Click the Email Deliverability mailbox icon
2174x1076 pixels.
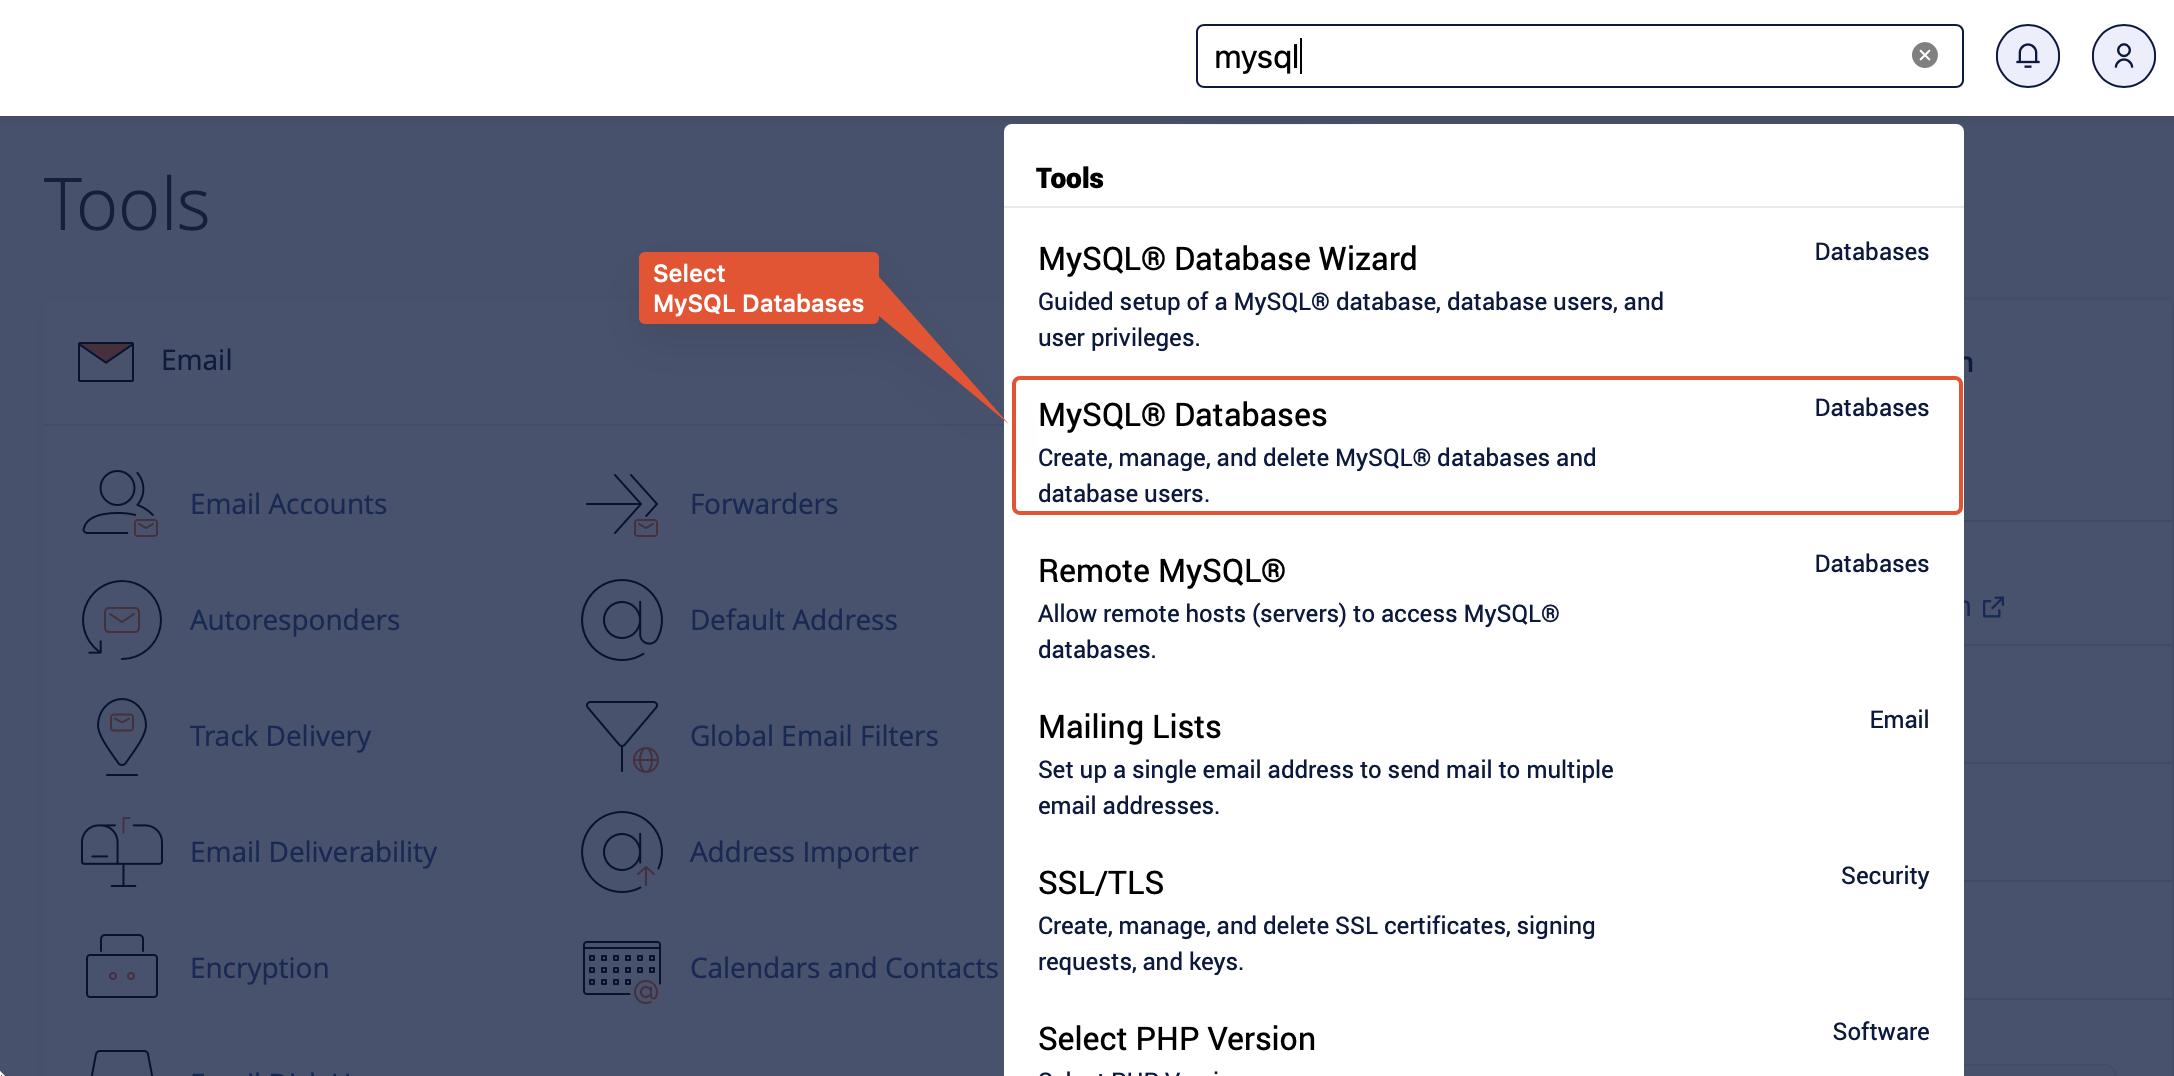[x=121, y=852]
